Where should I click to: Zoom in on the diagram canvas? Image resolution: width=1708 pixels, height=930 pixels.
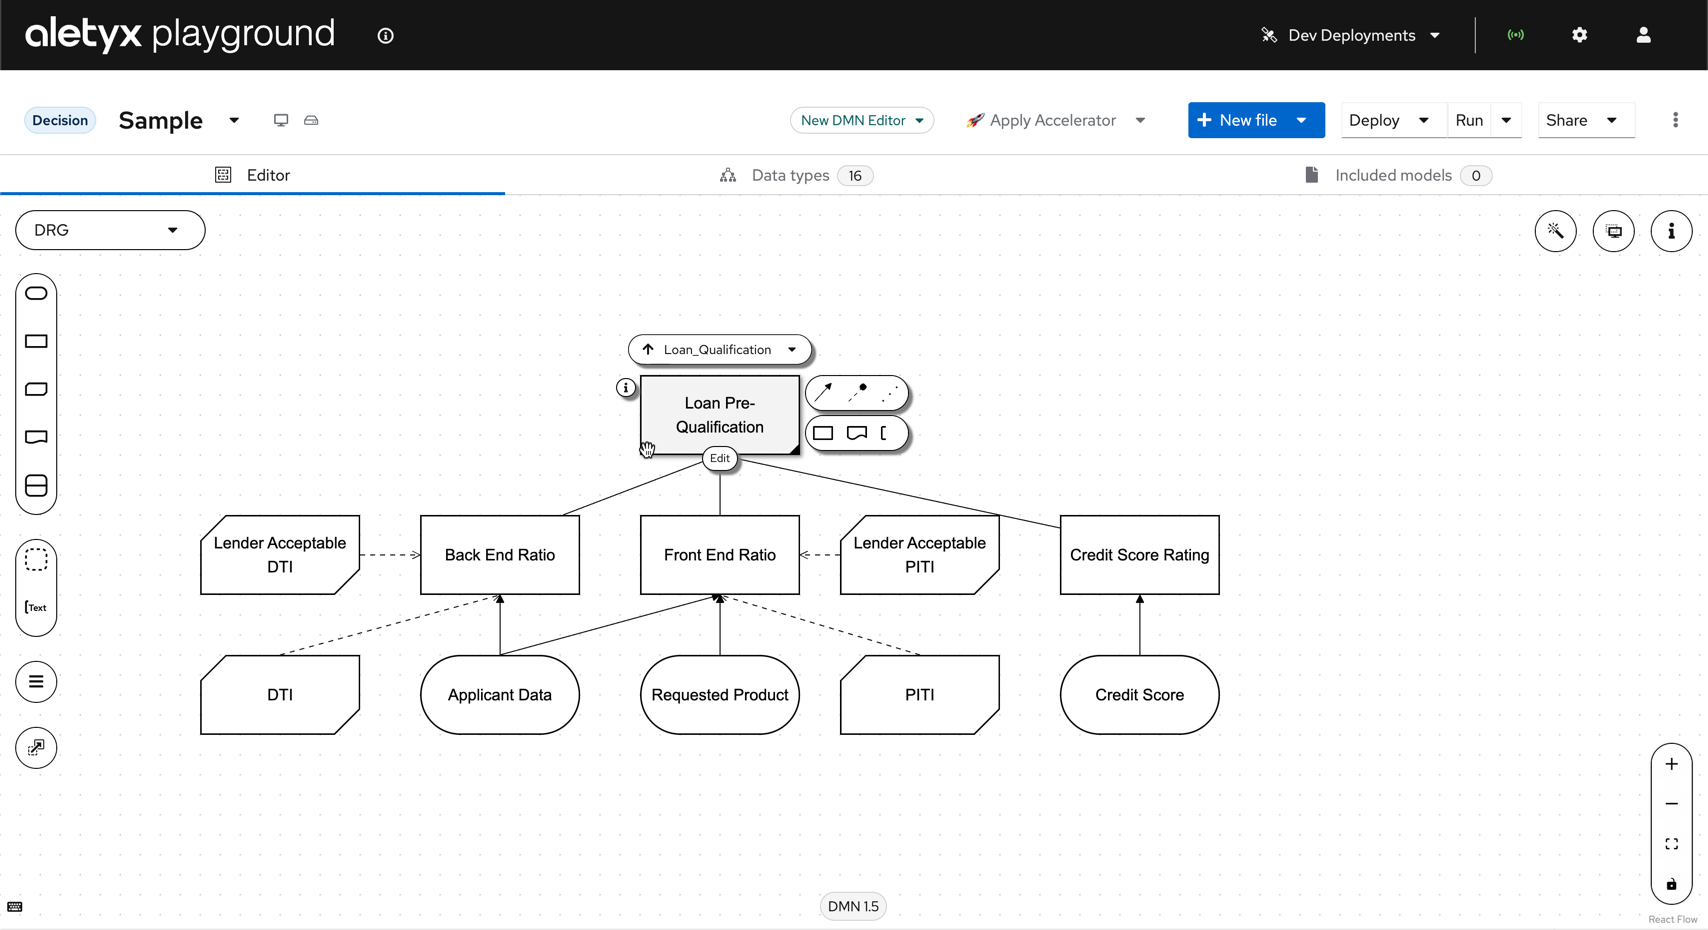pyautogui.click(x=1671, y=765)
